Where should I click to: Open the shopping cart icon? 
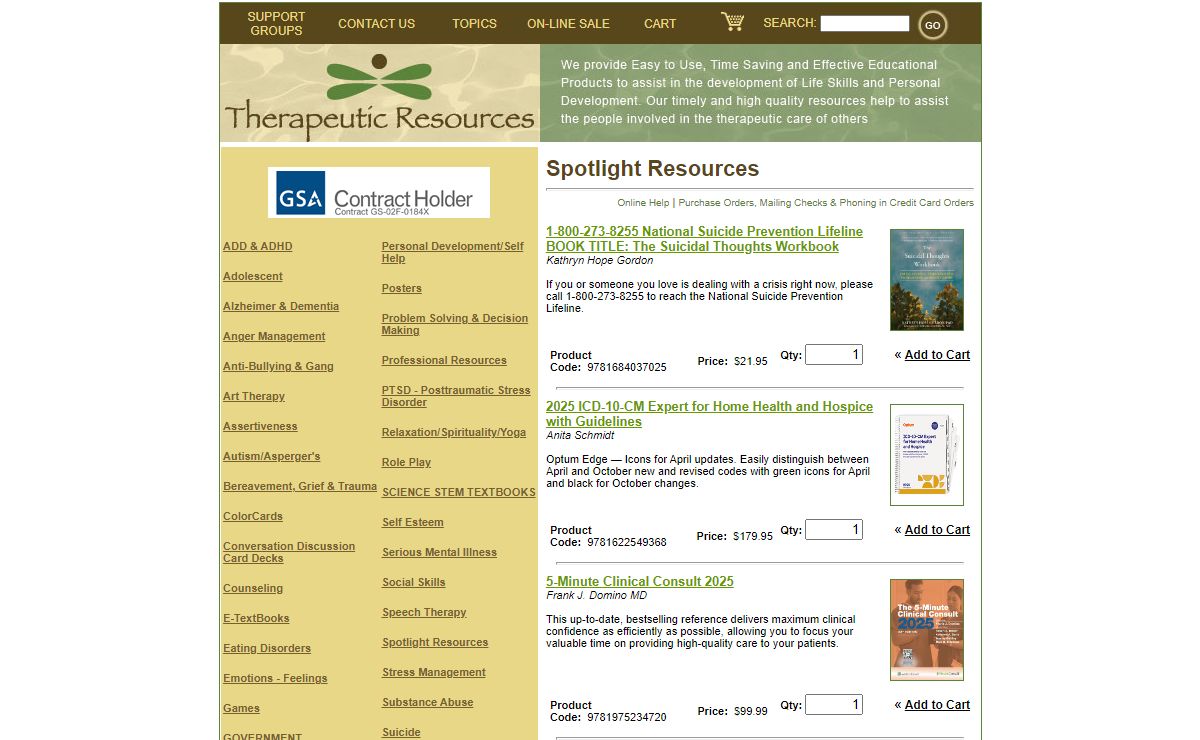pyautogui.click(x=732, y=22)
